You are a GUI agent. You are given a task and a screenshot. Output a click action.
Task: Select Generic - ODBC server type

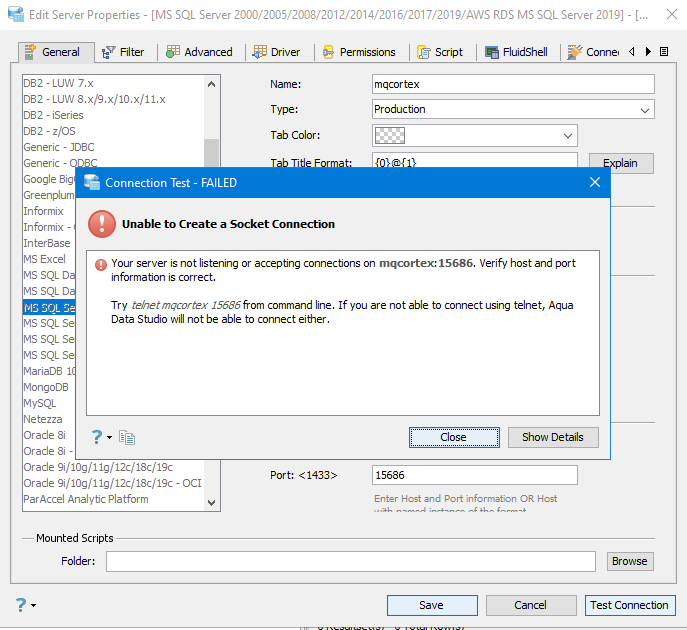pos(113,163)
